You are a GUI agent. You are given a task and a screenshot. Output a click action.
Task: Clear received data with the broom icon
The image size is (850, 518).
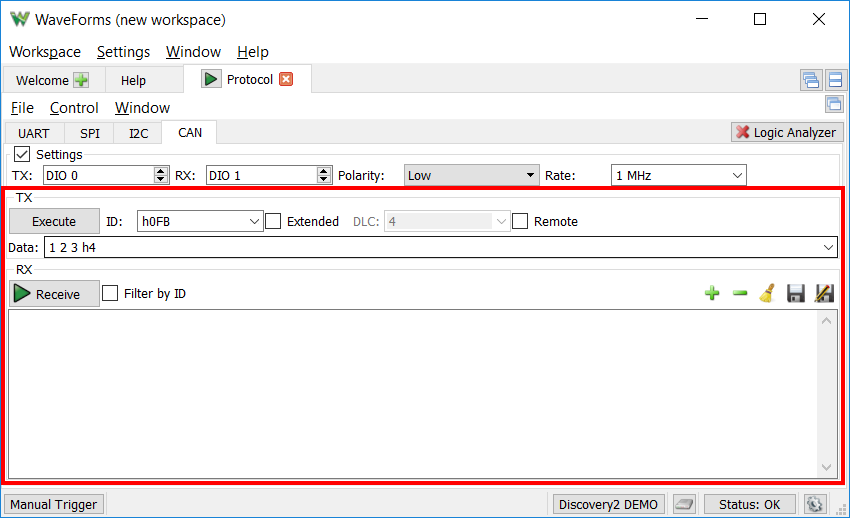click(767, 293)
